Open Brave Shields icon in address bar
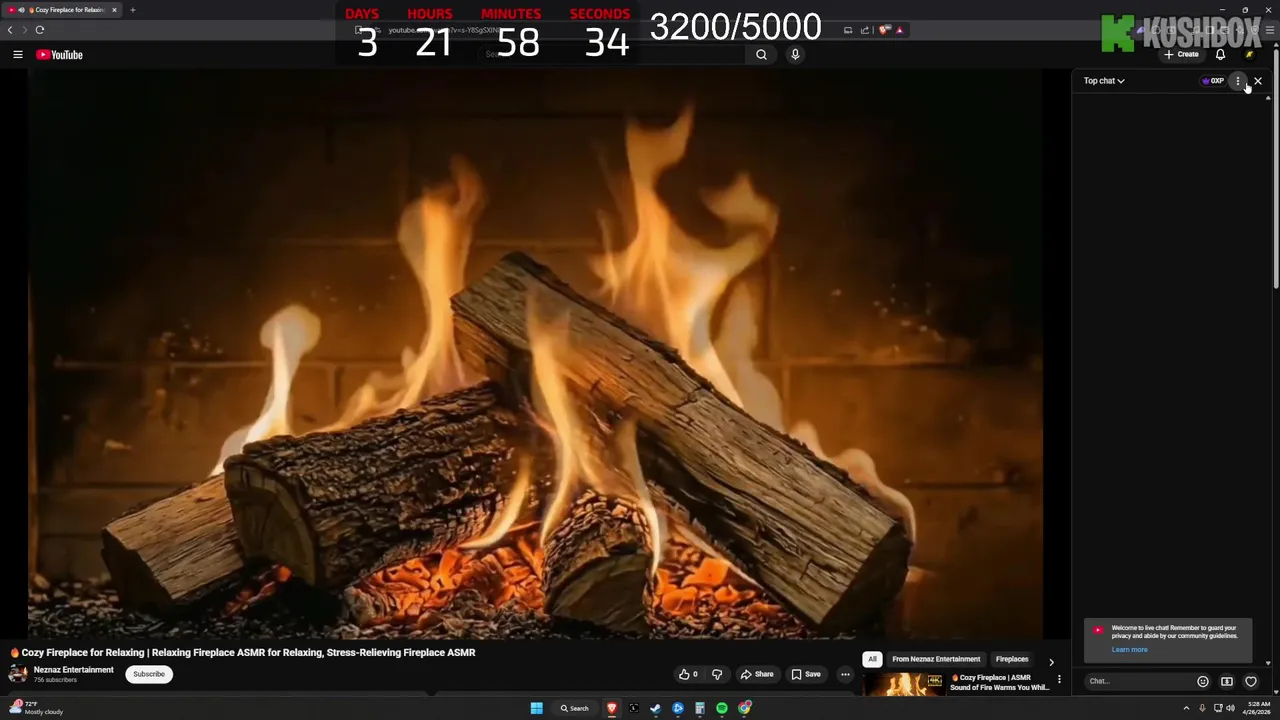 [x=884, y=30]
